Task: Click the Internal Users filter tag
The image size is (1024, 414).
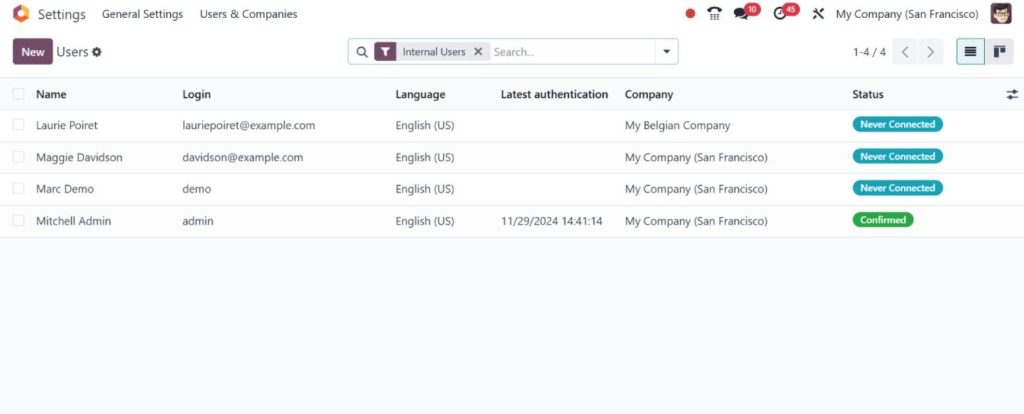Action: [x=434, y=52]
